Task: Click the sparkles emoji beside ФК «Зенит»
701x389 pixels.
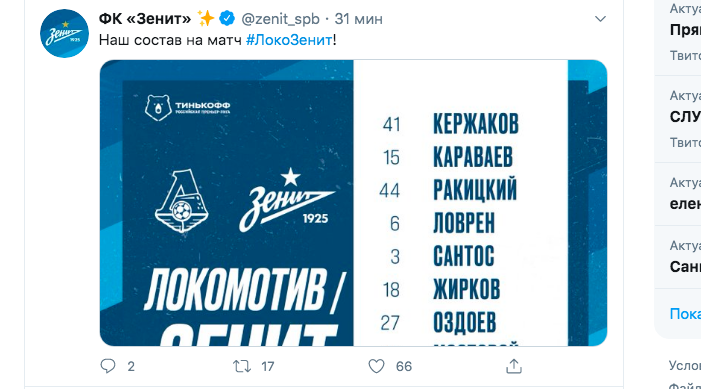Action: [x=206, y=19]
